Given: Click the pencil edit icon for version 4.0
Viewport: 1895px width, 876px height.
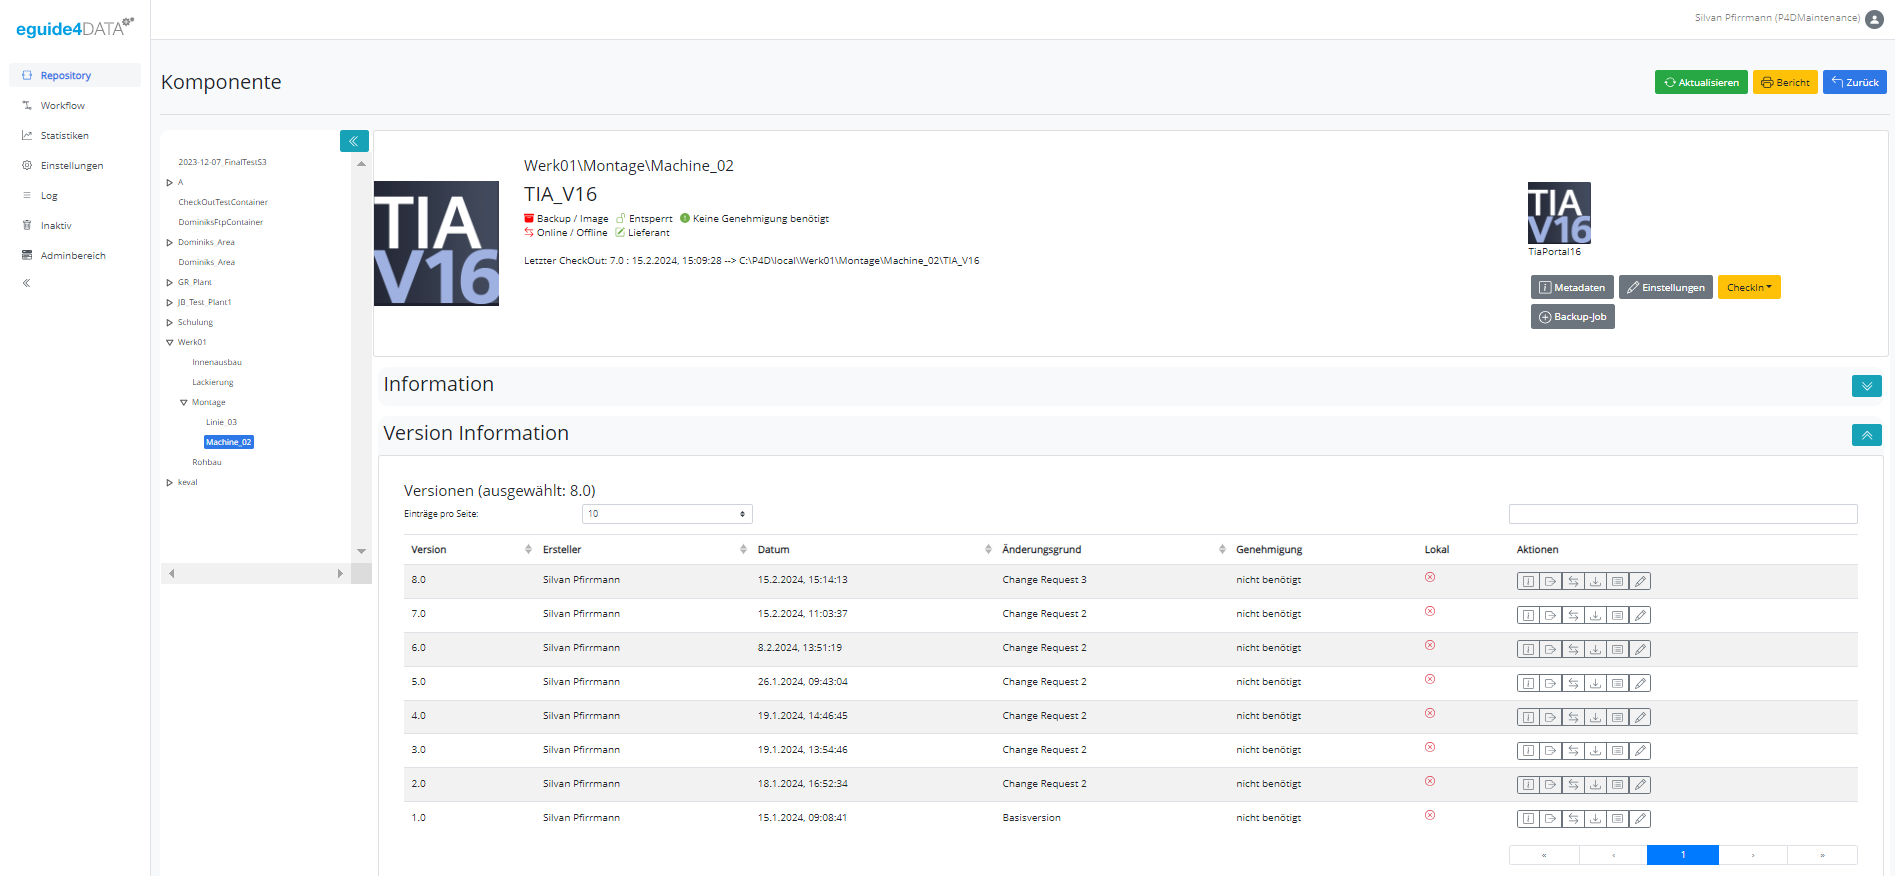Looking at the screenshot, I should (x=1640, y=717).
